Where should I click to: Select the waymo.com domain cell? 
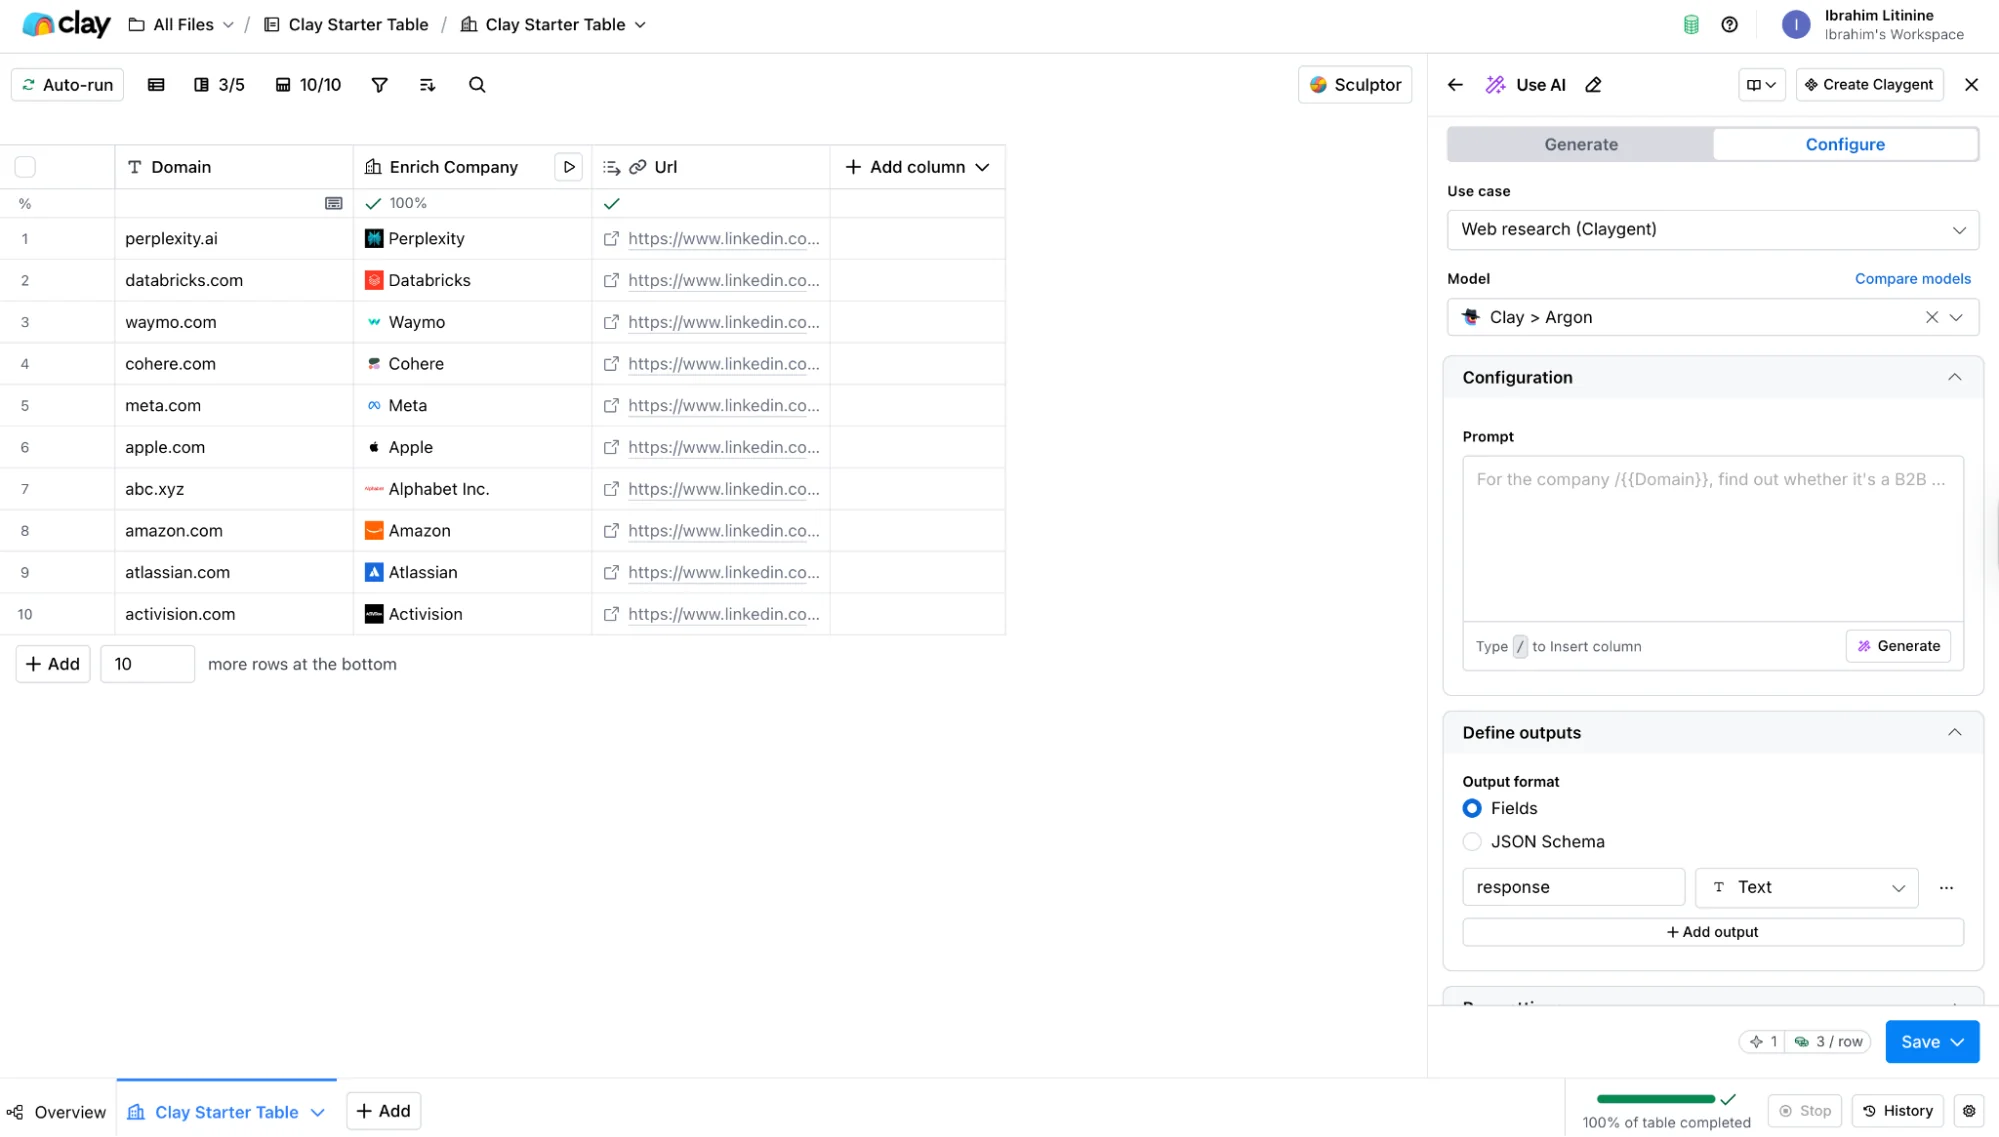pos(234,323)
